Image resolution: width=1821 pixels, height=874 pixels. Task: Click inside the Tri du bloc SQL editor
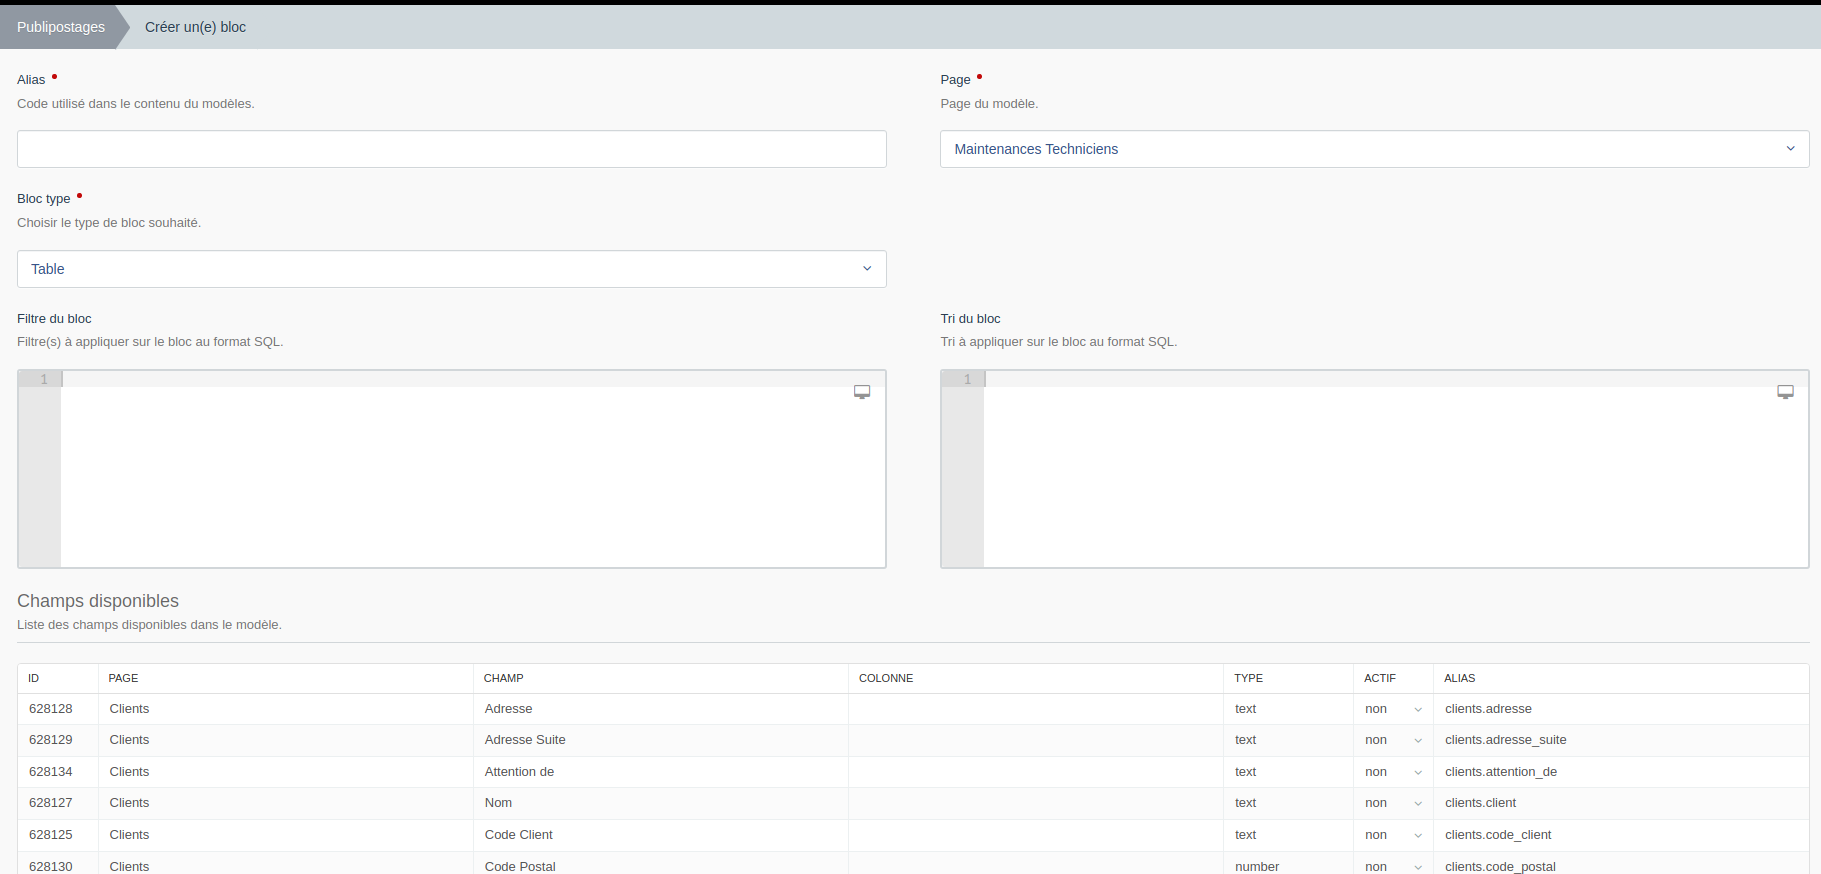[x=1395, y=470]
